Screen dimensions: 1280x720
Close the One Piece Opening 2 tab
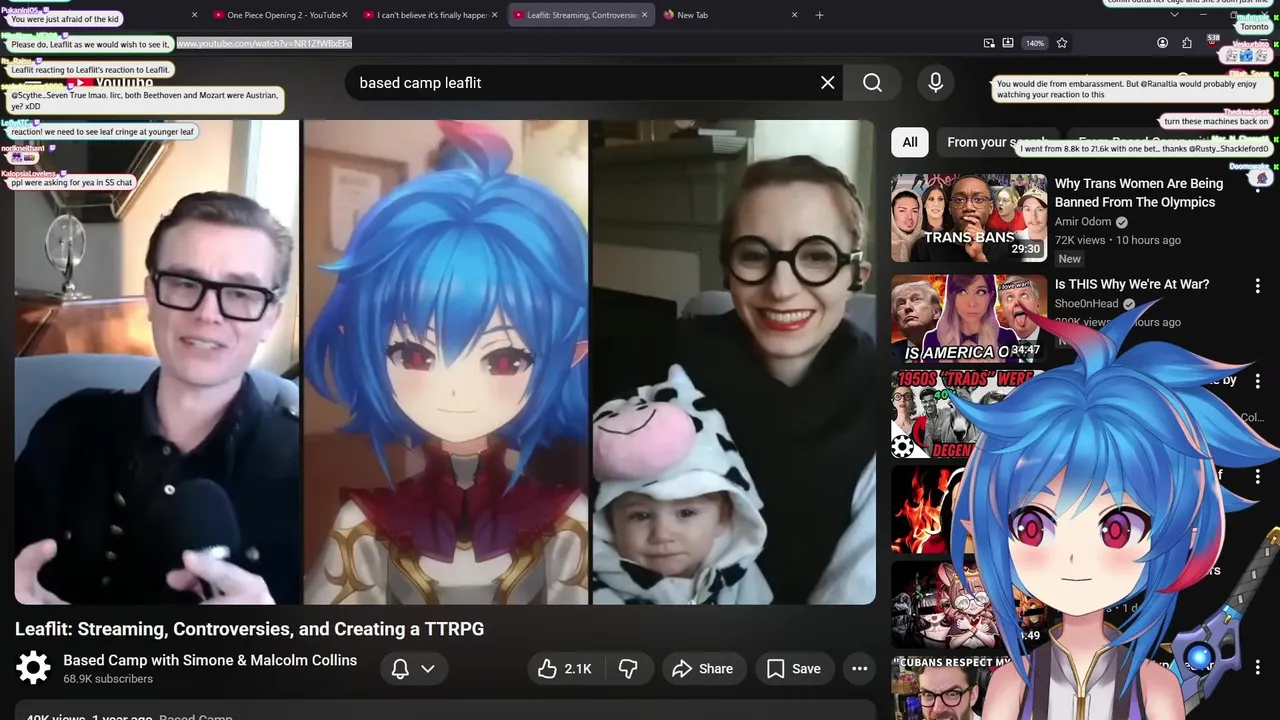click(x=344, y=15)
